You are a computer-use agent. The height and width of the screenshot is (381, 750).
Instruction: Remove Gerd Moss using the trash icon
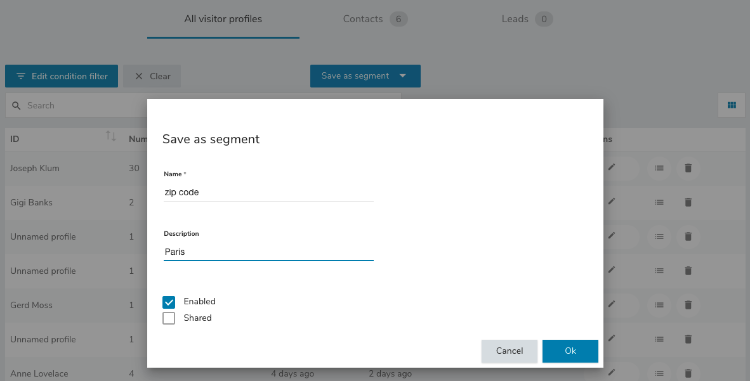(688, 305)
